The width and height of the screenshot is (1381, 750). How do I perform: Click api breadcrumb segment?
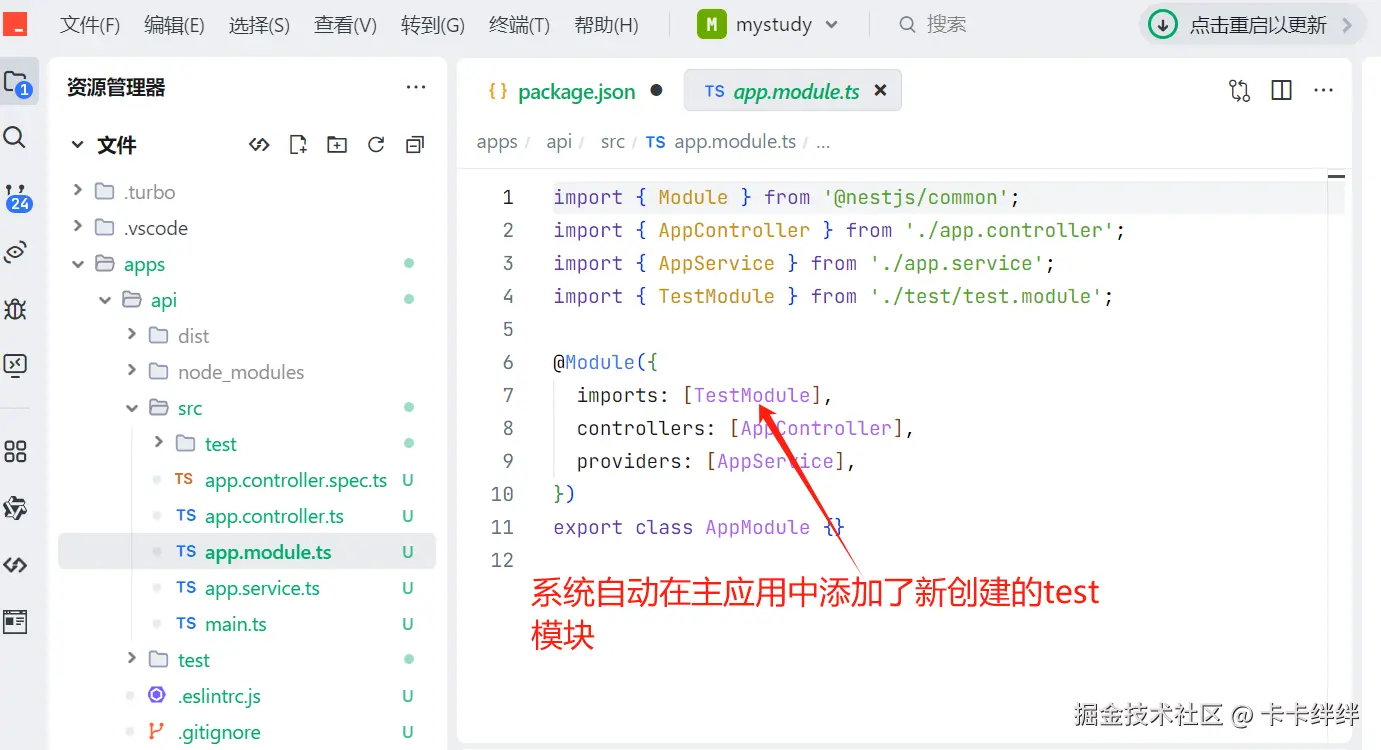[559, 142]
